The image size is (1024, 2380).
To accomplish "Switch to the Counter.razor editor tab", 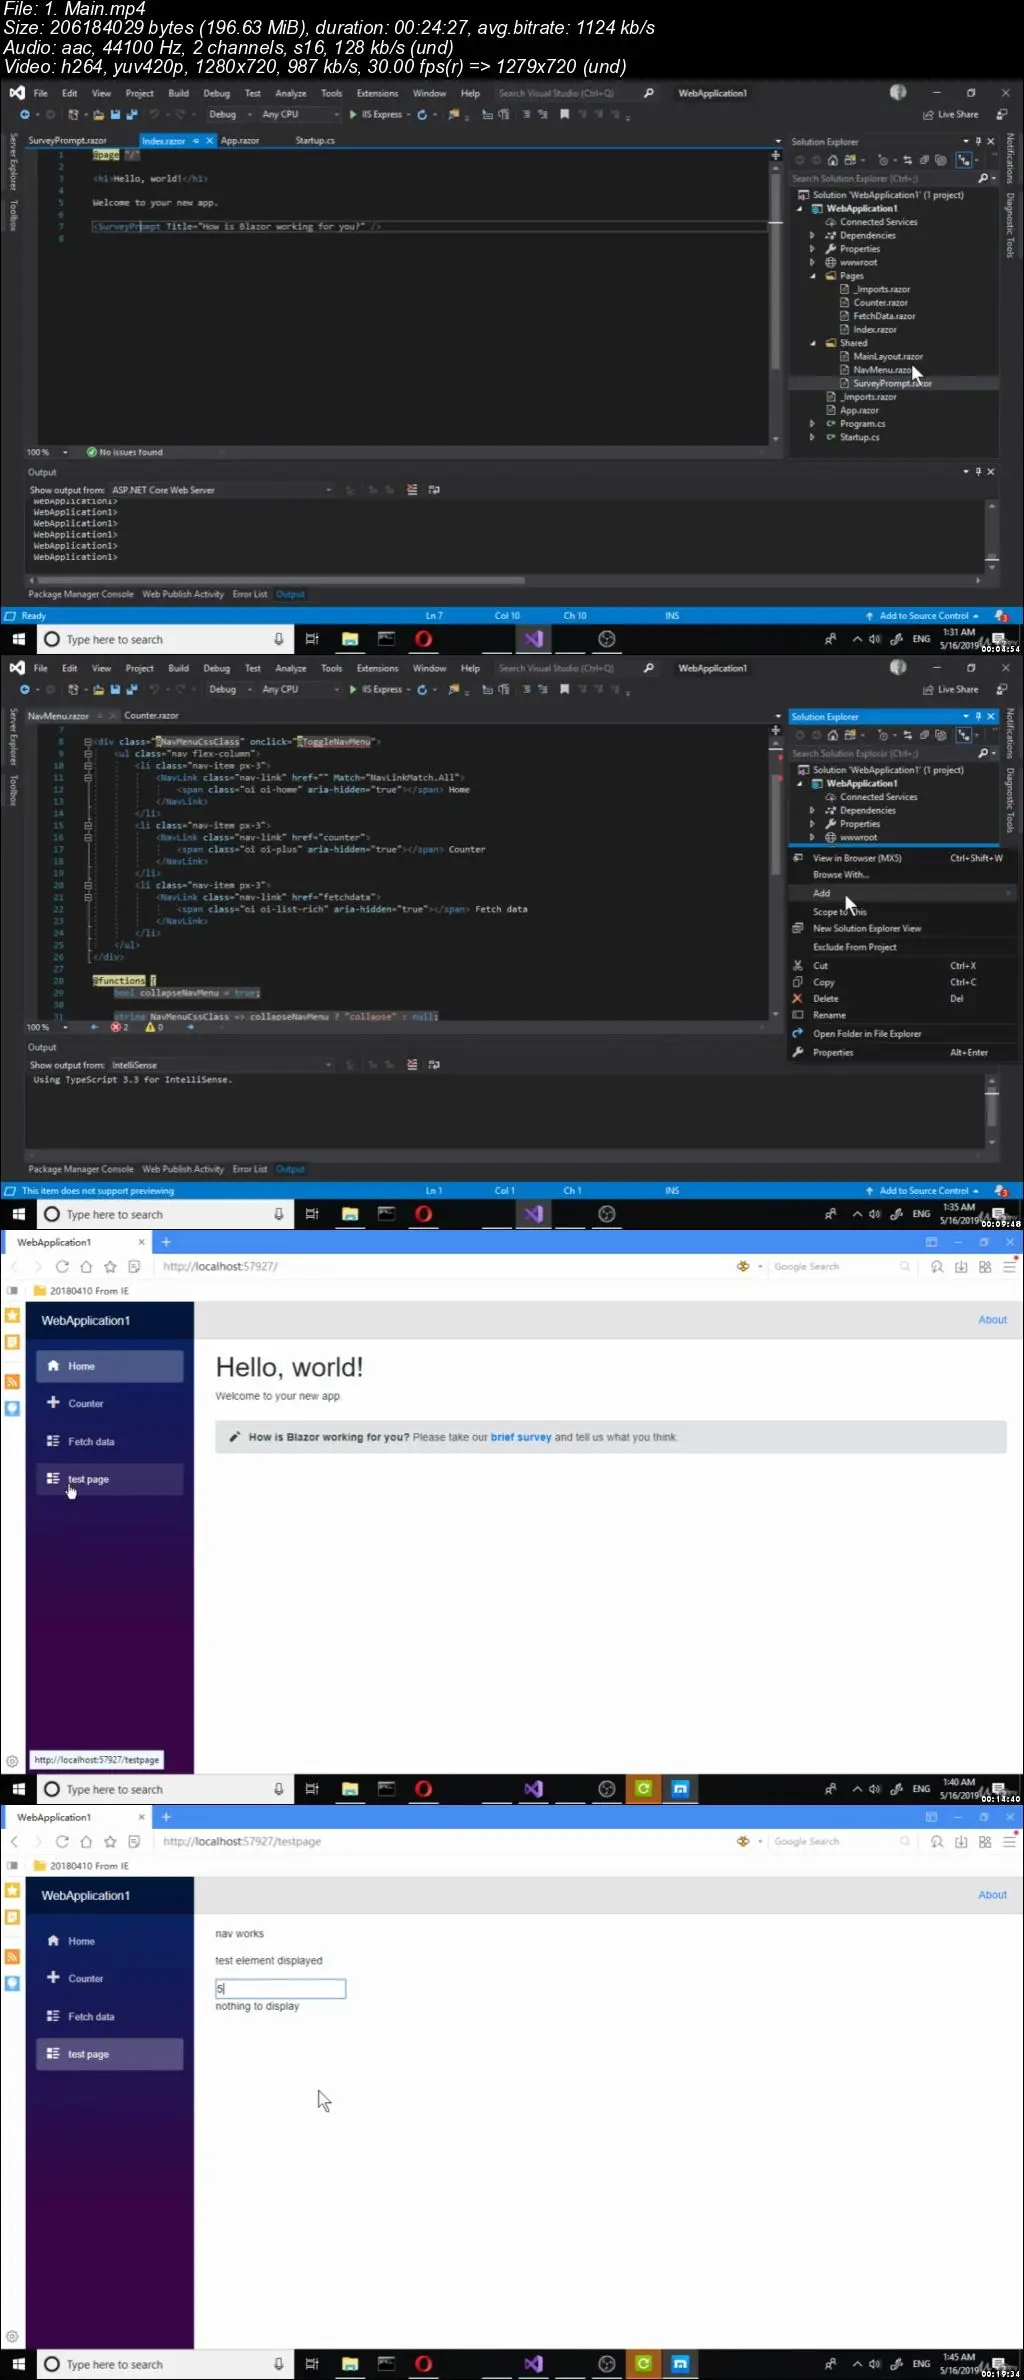I will coord(151,716).
